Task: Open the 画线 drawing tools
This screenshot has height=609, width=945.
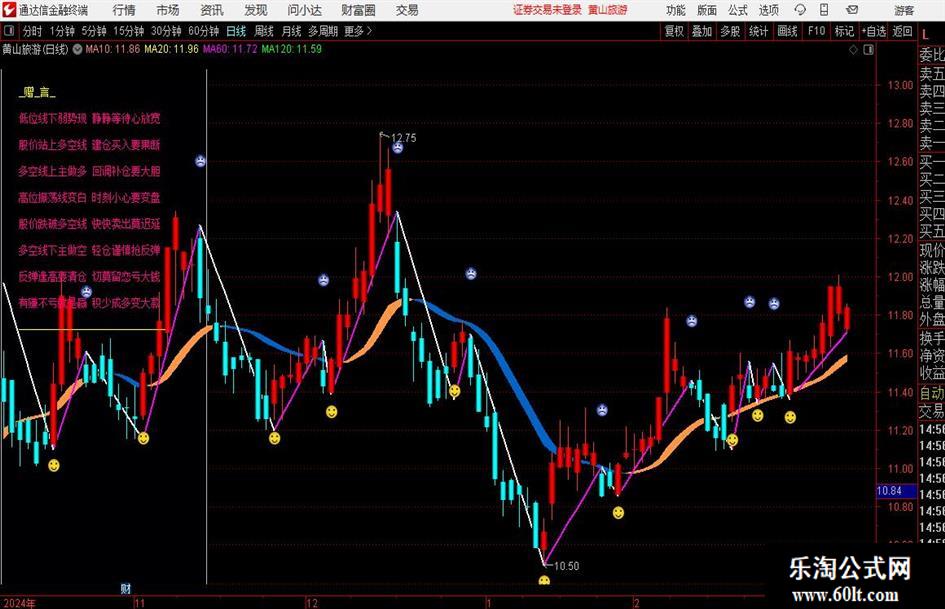Action: click(x=787, y=31)
